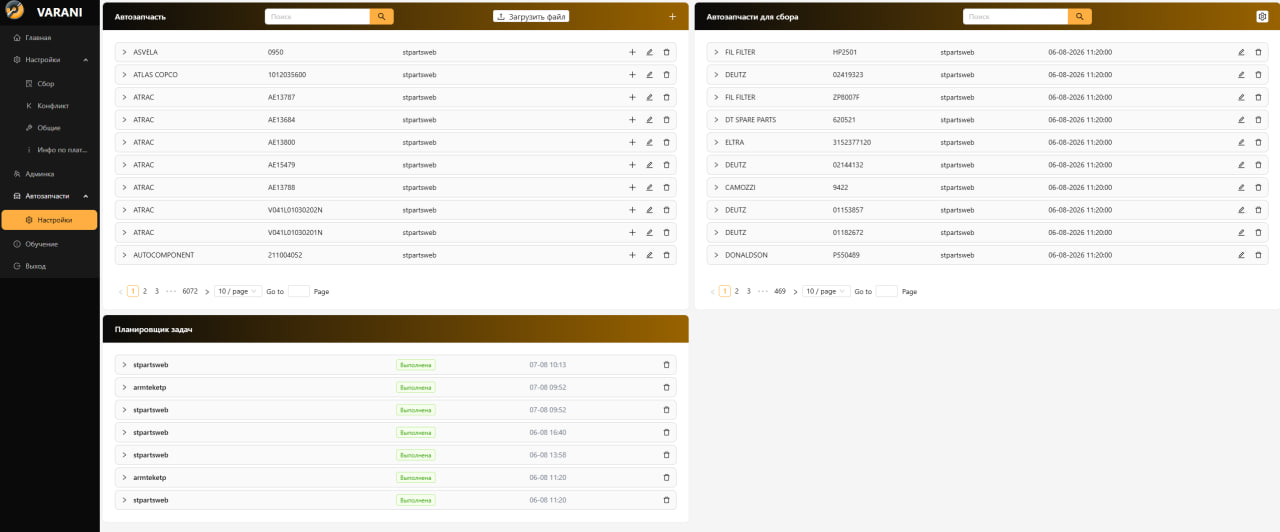
Task: Add the AUTOCOMPONENT 211004052 part
Action: 632,255
